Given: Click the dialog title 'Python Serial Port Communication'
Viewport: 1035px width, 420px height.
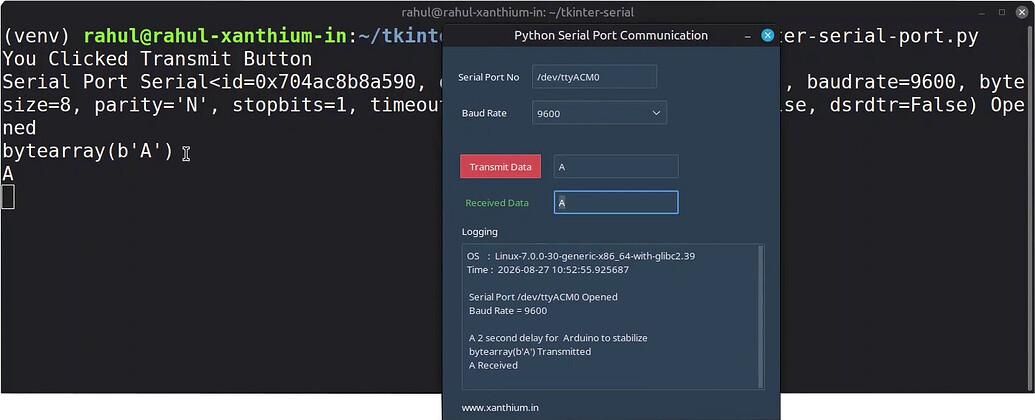Looking at the screenshot, I should pos(611,36).
